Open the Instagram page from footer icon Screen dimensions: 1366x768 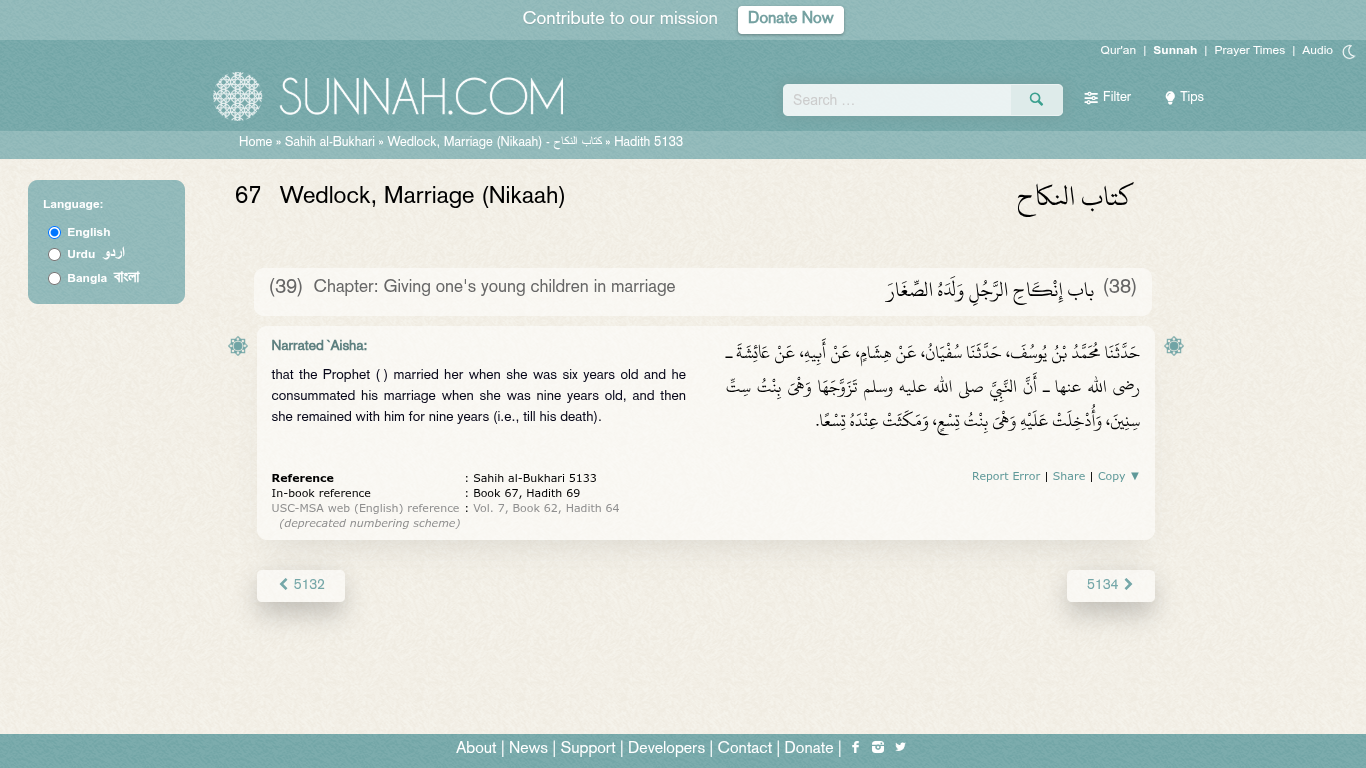click(878, 748)
